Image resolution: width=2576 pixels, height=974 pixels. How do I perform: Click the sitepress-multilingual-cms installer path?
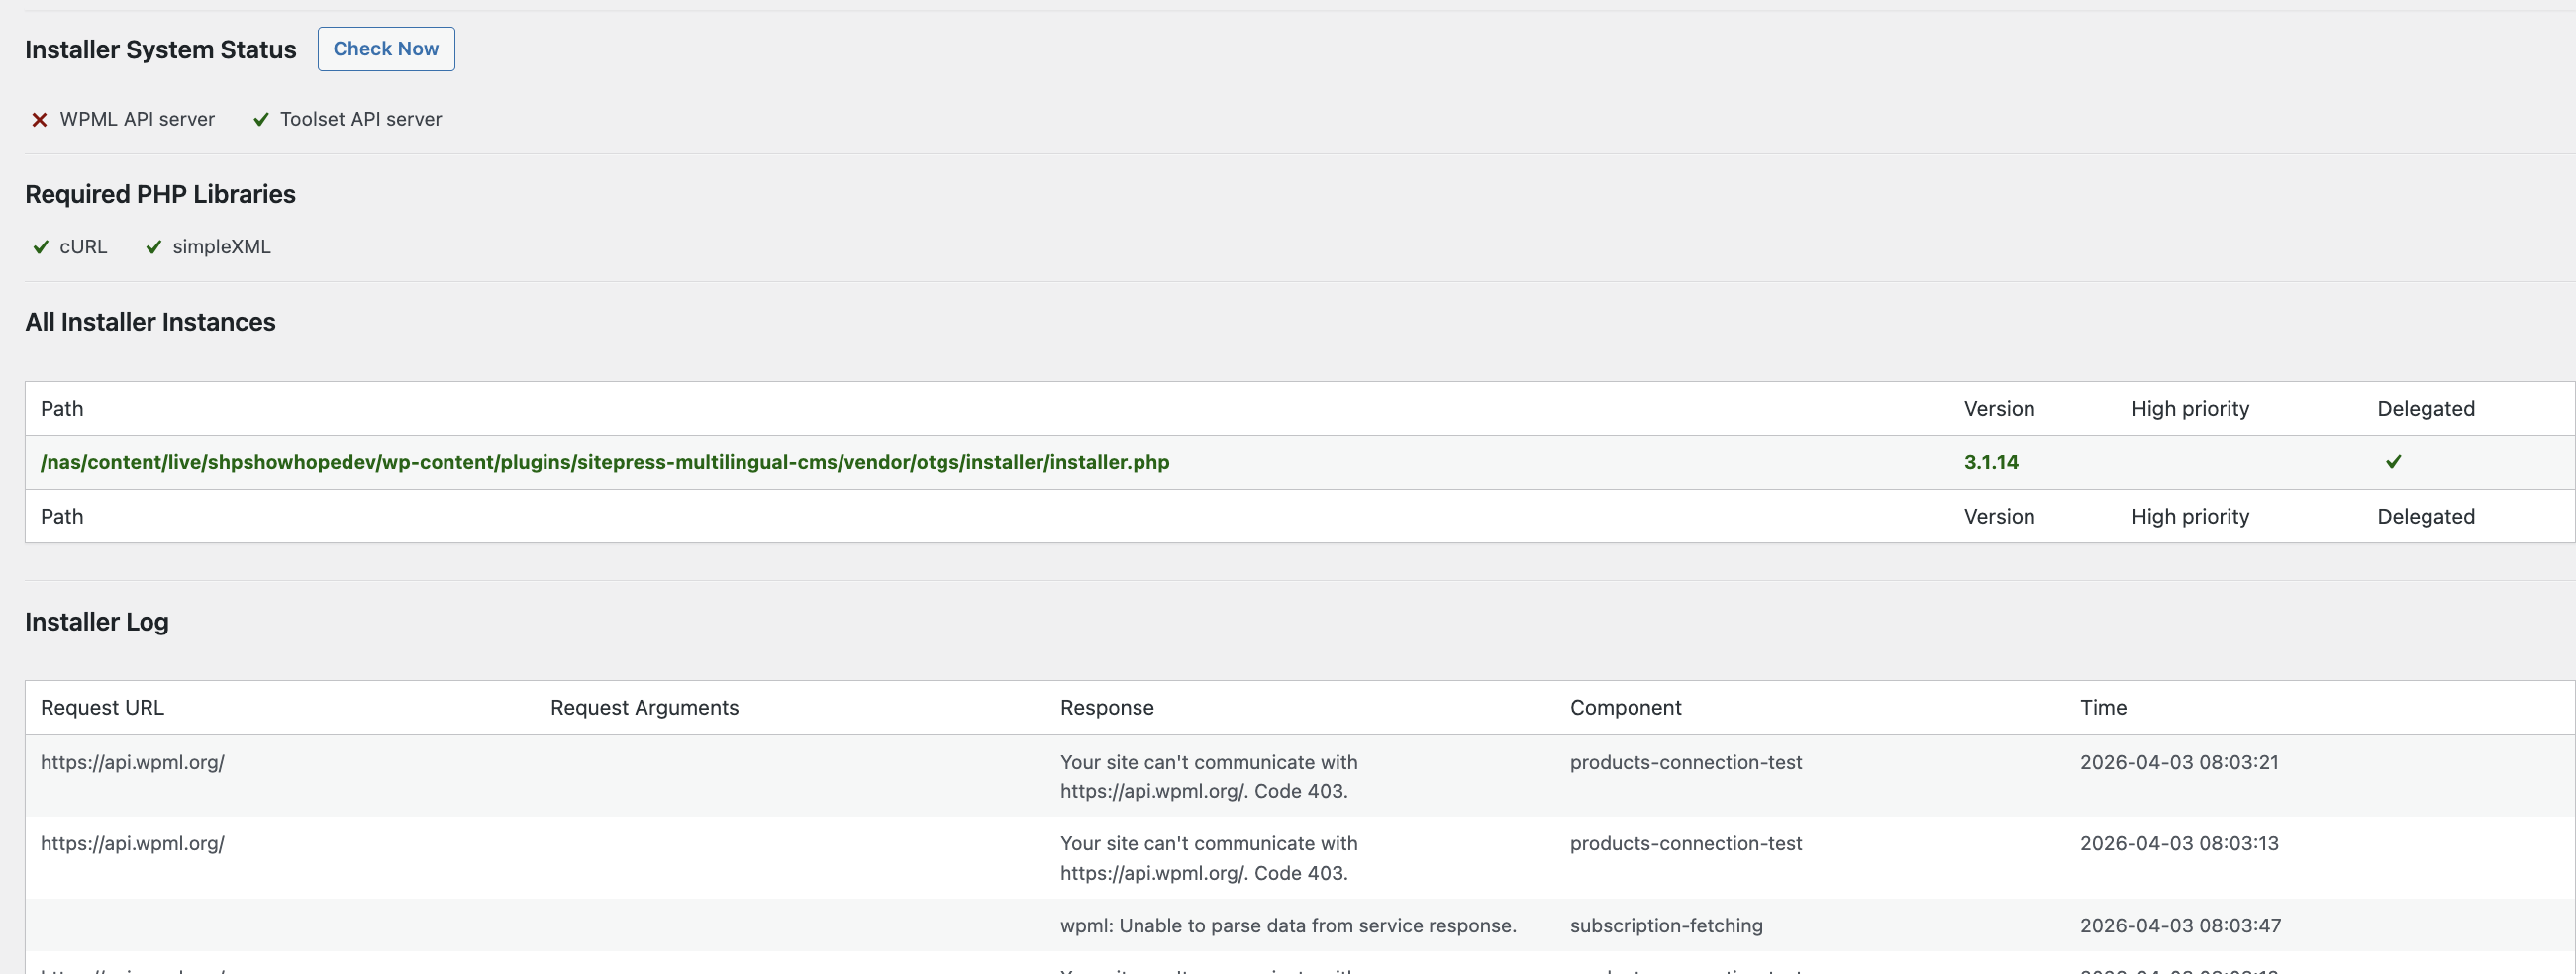click(x=604, y=462)
